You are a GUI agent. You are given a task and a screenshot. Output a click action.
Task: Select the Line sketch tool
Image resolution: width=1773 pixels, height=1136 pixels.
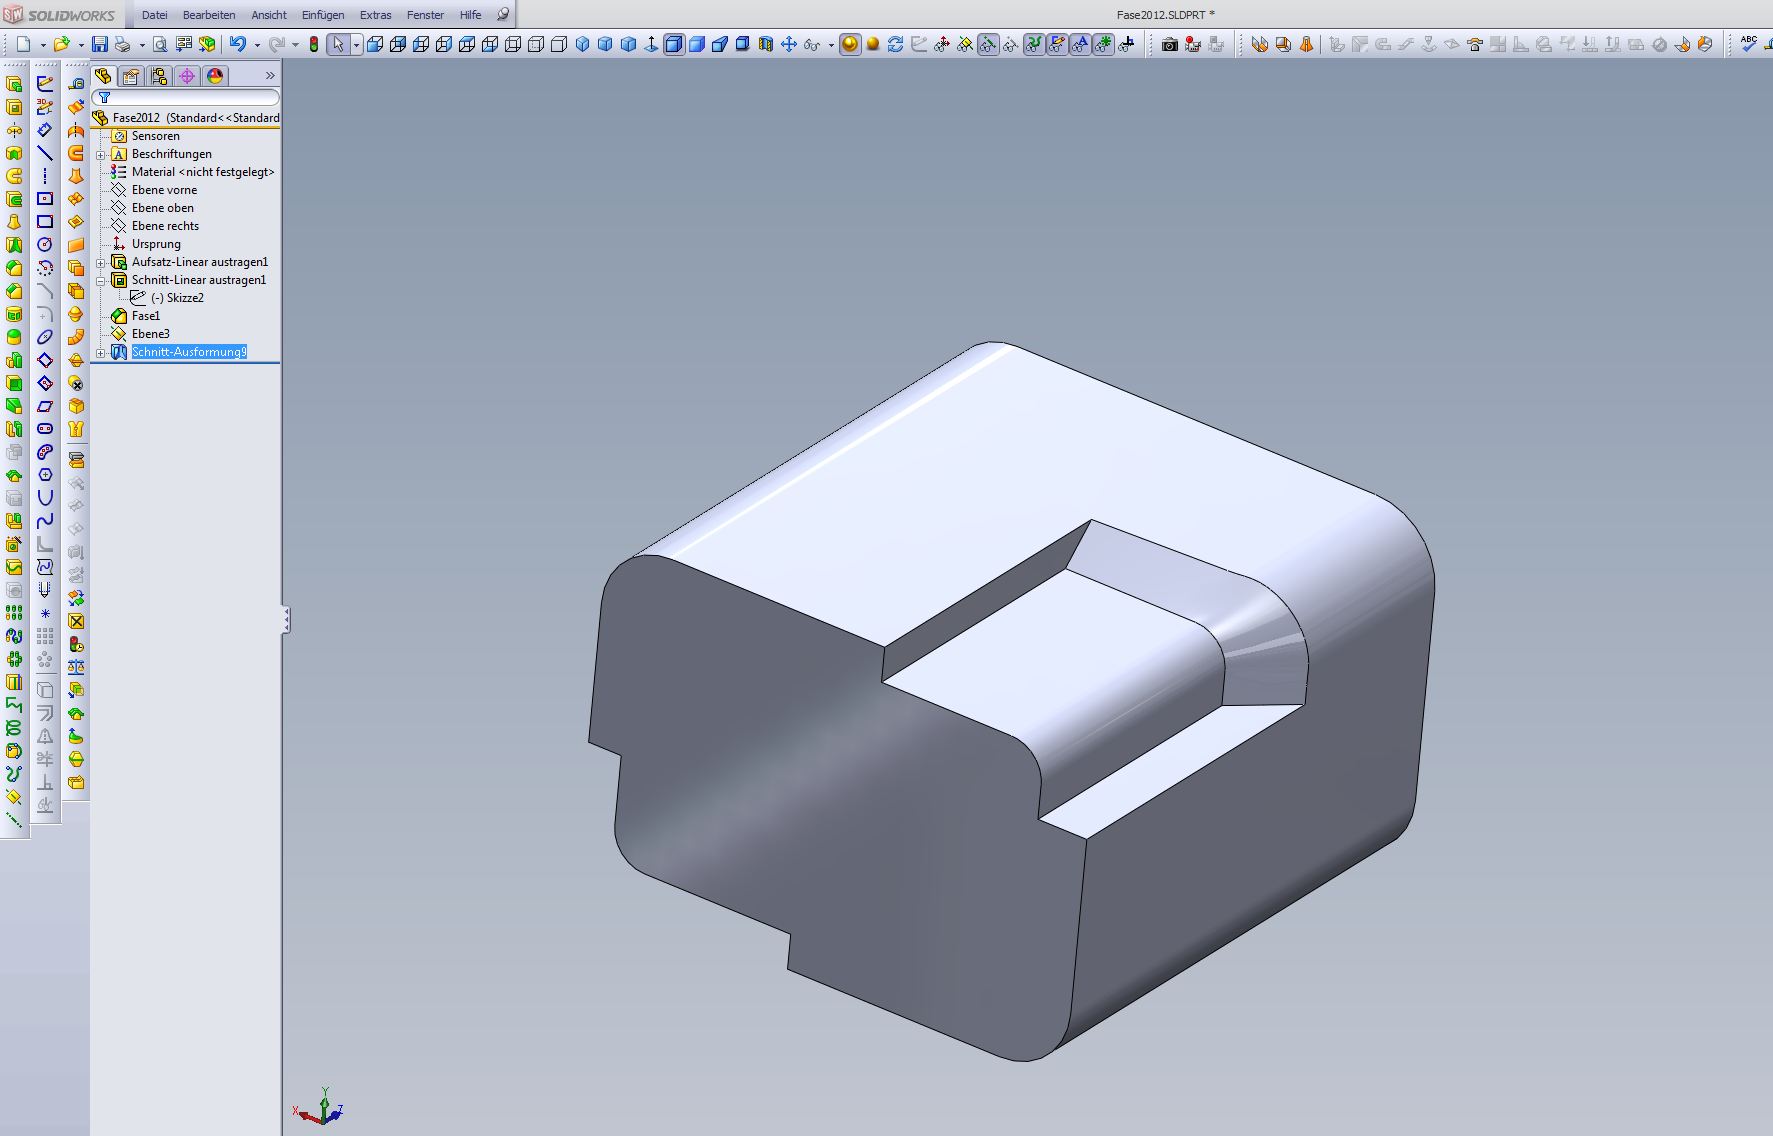tap(45, 153)
